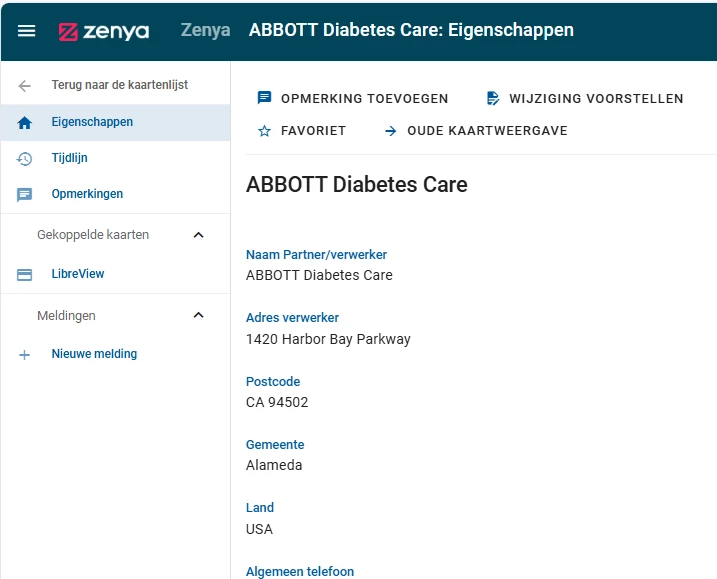Click Opmerking toevoegen button
The width and height of the screenshot is (717, 579).
pos(353,98)
